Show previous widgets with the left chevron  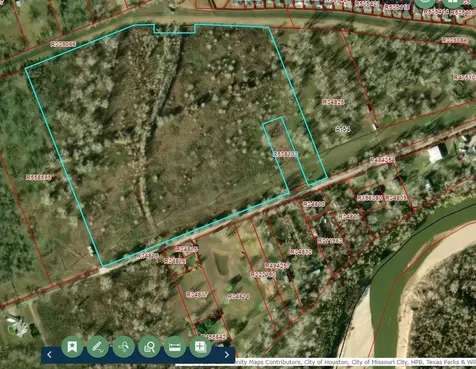pos(49,355)
